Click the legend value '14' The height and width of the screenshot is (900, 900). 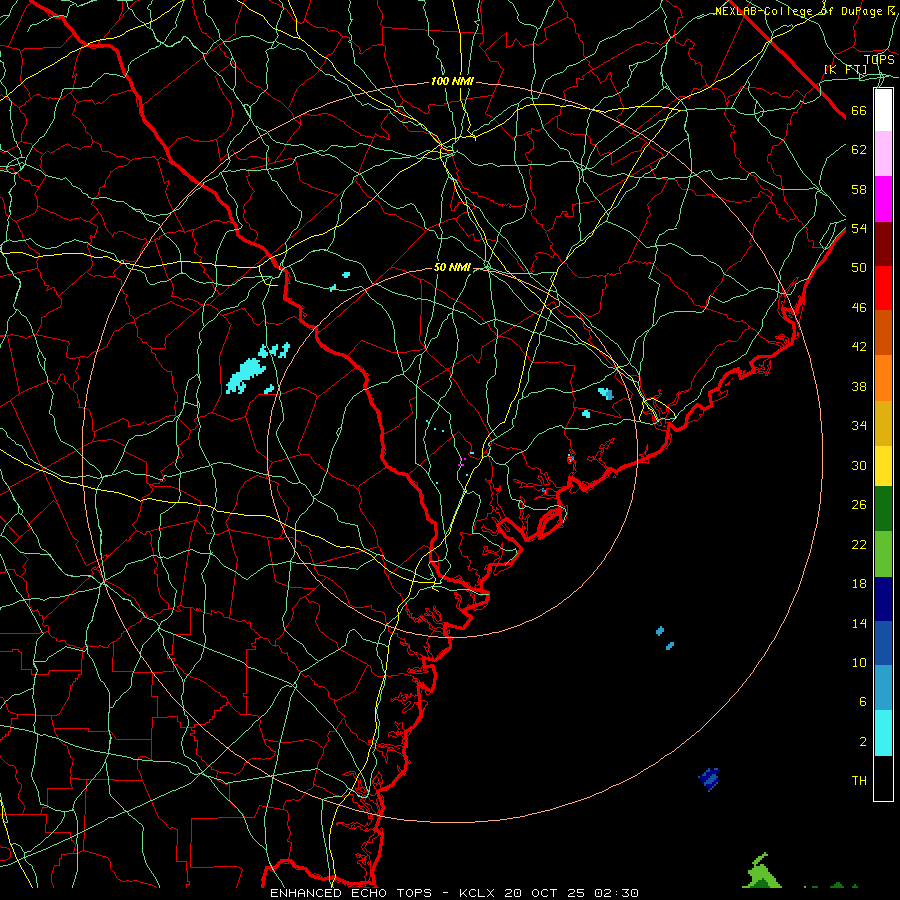(859, 623)
